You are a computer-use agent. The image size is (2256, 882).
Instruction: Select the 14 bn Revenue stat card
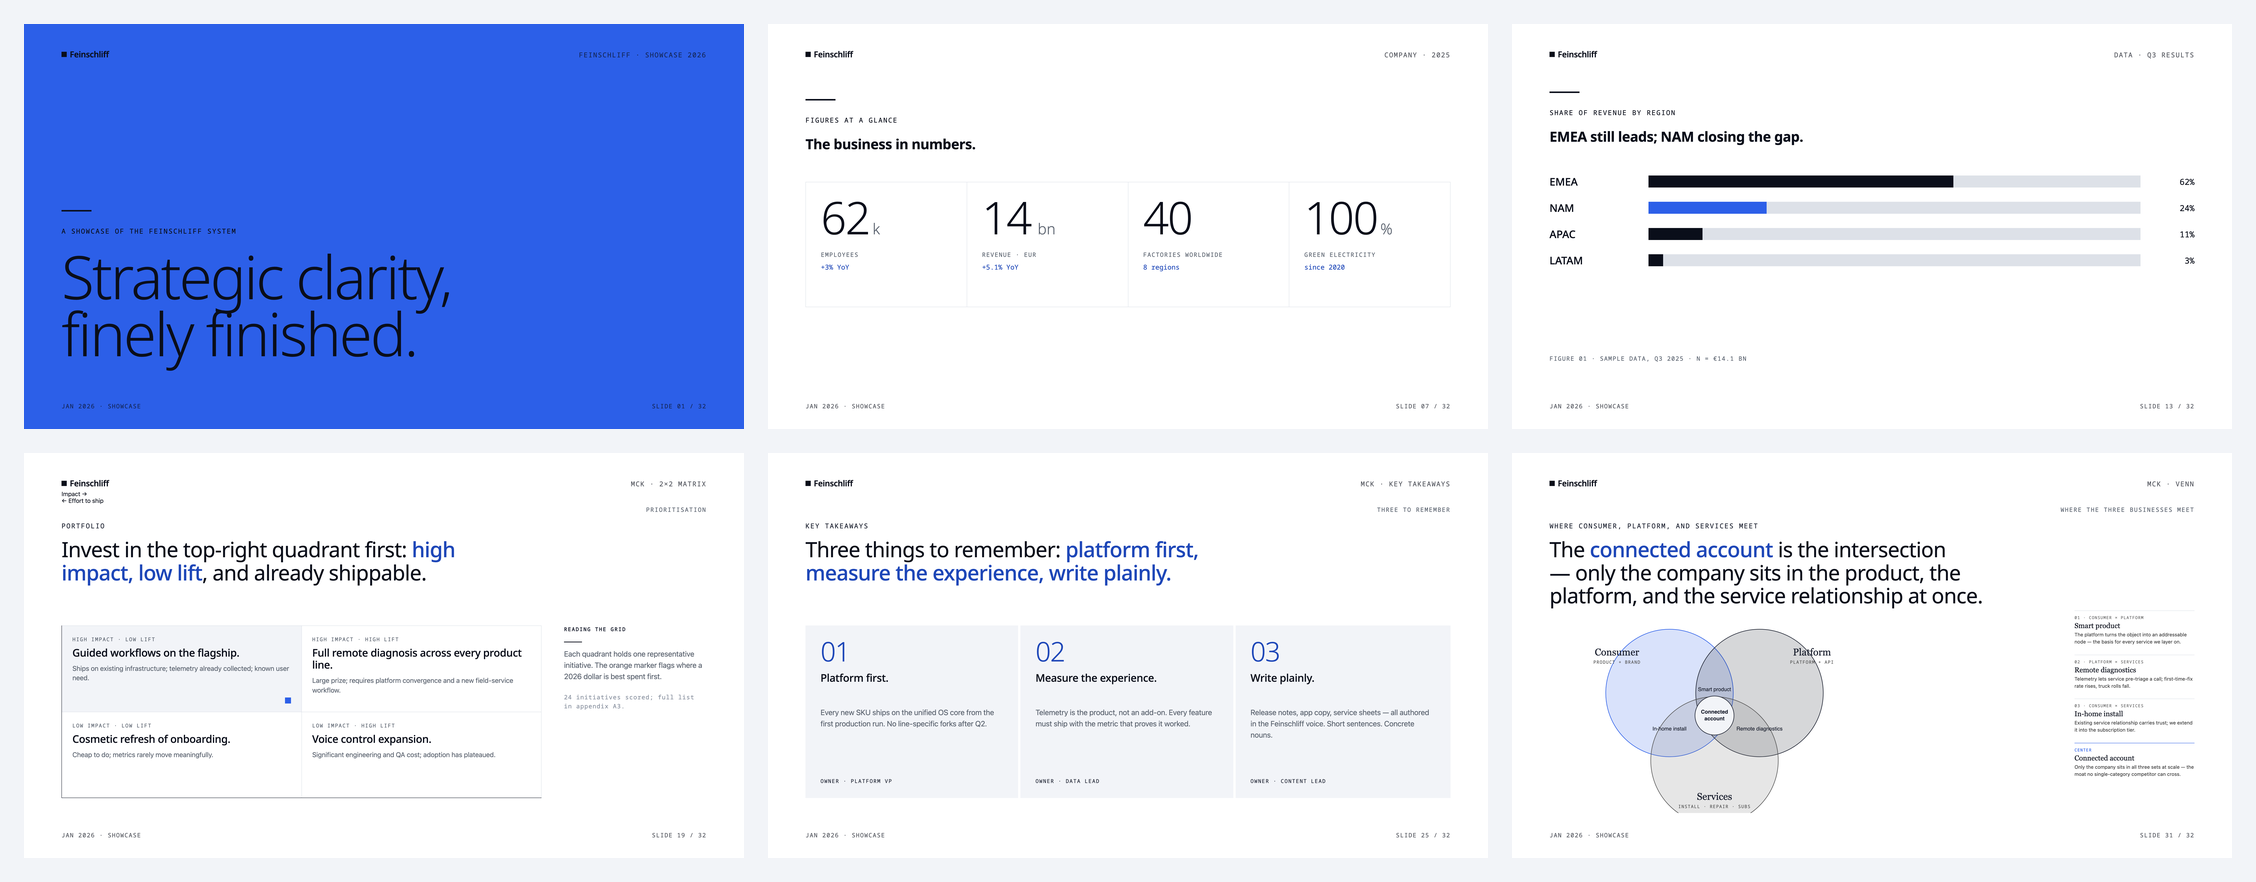[1047, 244]
